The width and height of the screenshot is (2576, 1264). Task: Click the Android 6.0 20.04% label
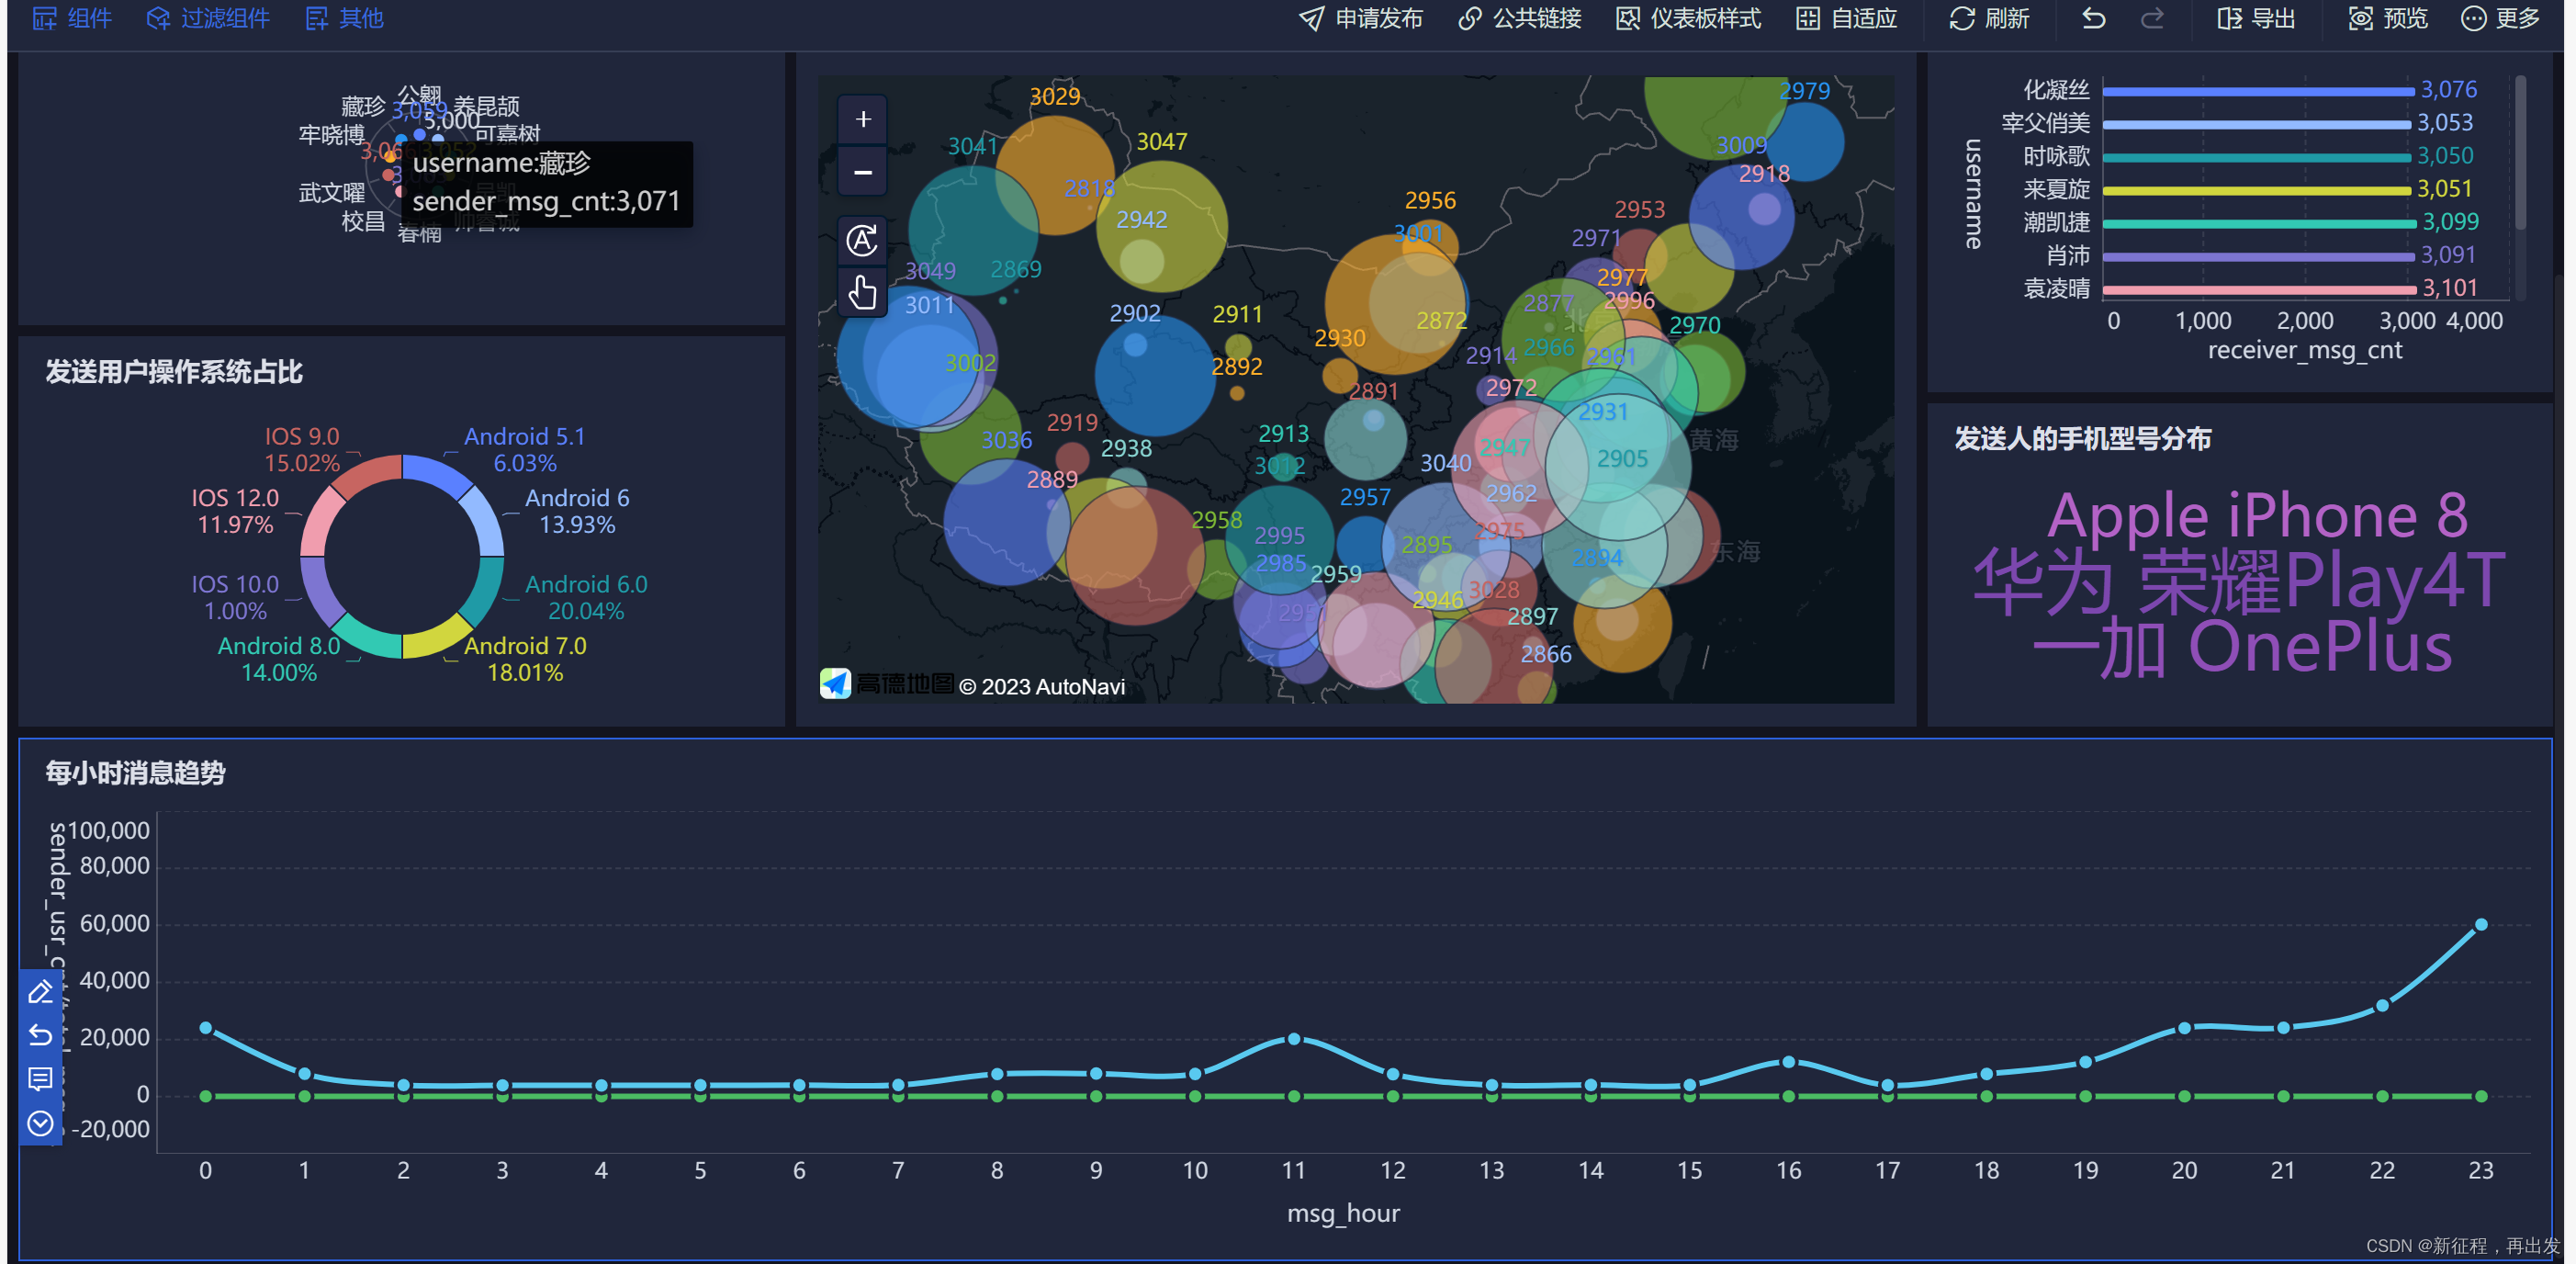586,597
